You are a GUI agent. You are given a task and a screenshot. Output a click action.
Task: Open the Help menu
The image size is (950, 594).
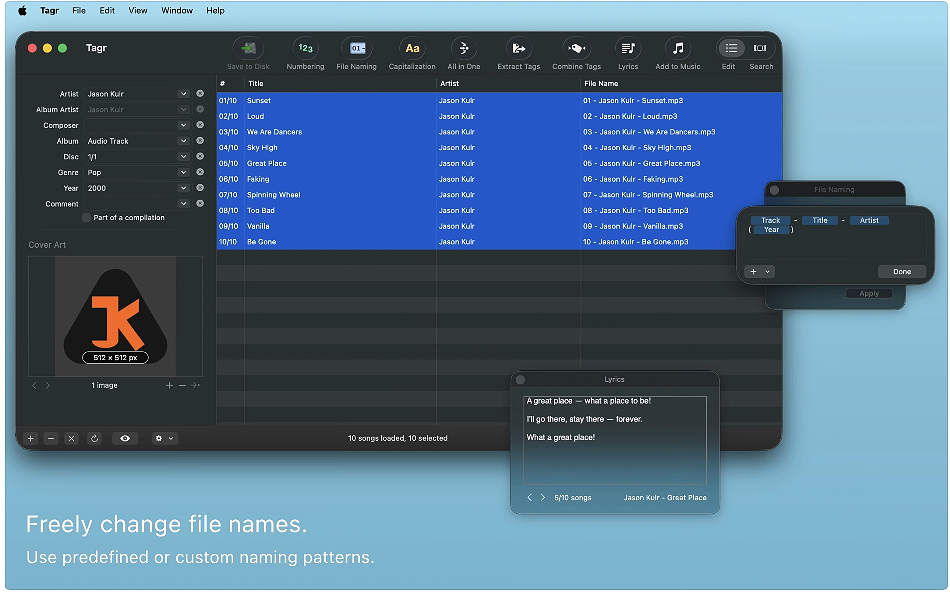215,10
